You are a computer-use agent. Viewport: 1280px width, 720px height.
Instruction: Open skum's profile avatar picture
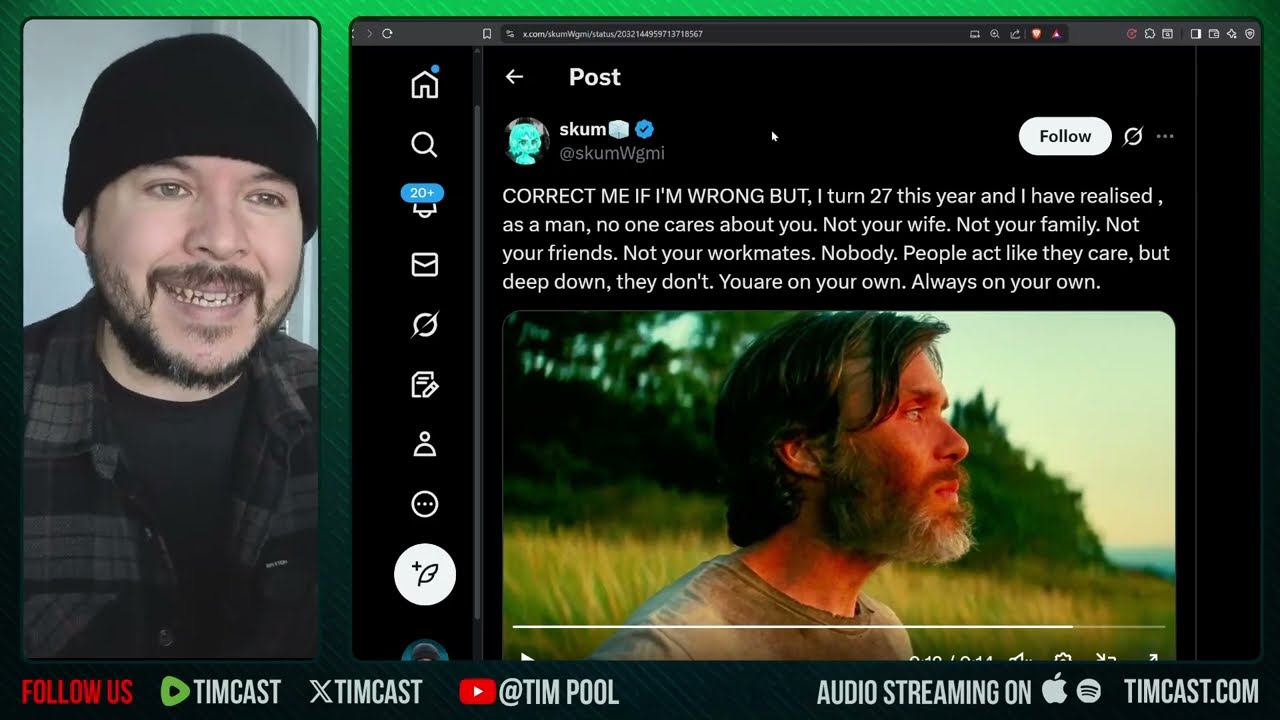point(526,141)
